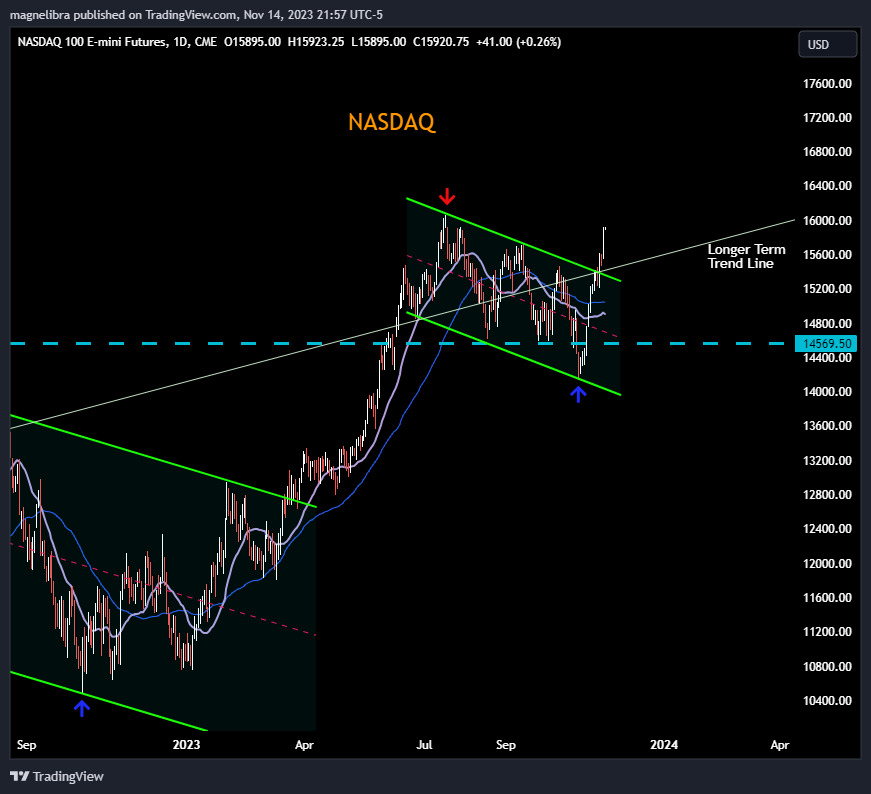Click the Longer Term Trend Line label
The width and height of the screenshot is (871, 794).
(746, 256)
